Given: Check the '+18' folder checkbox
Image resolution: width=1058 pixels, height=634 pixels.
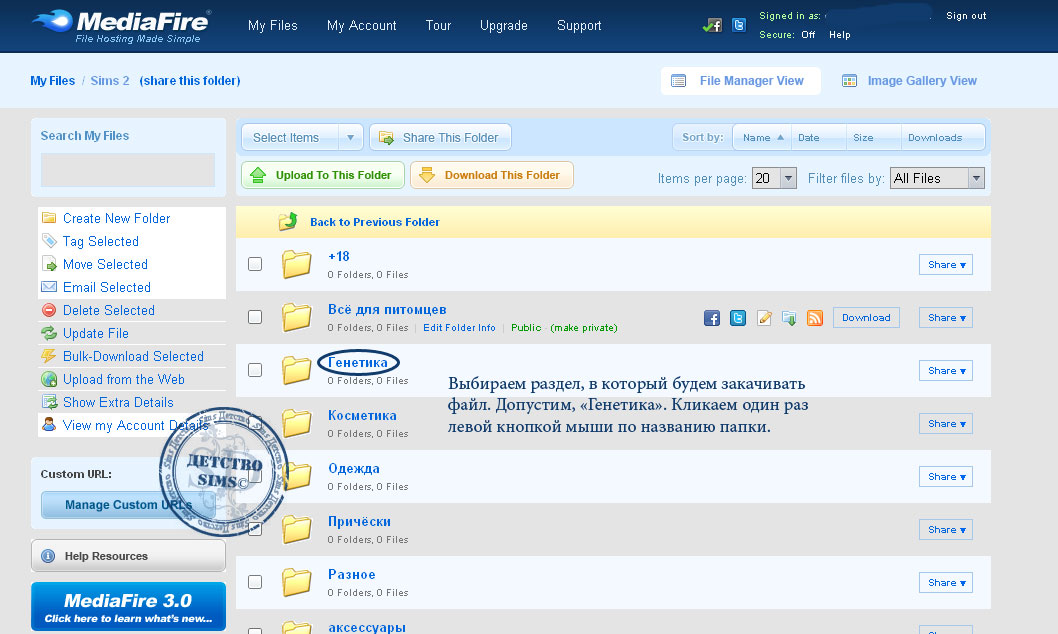Looking at the screenshot, I should 255,264.
